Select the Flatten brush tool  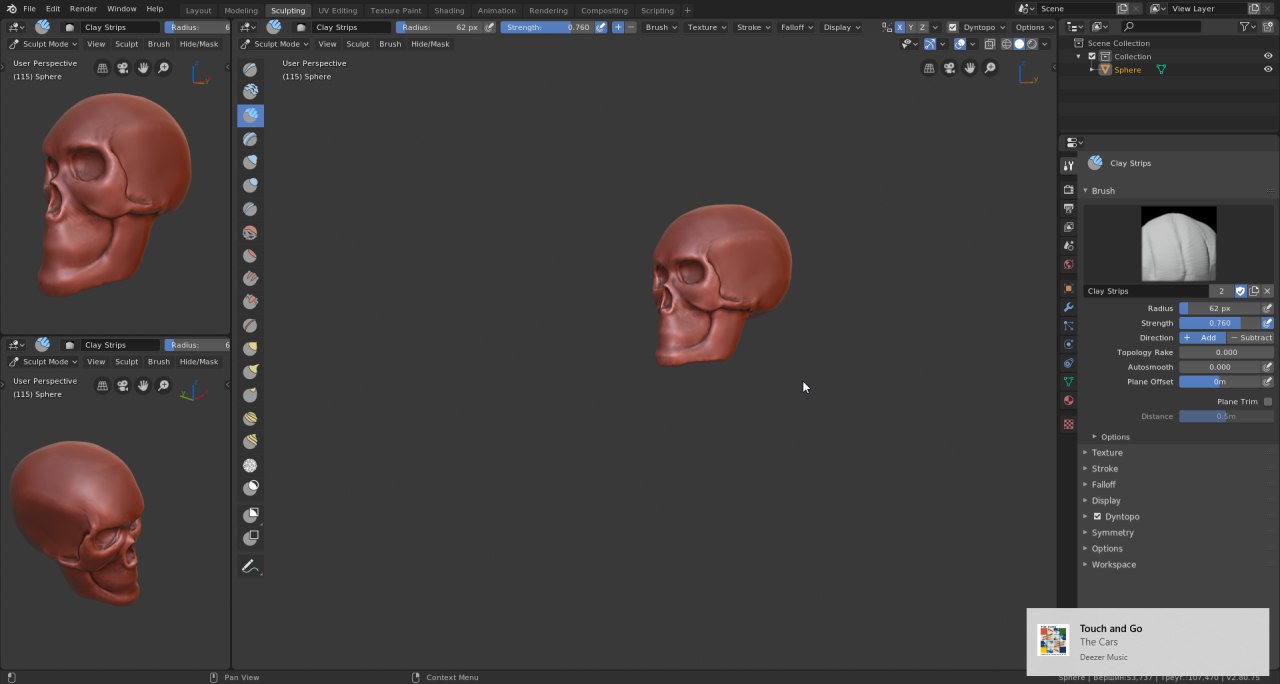250,256
